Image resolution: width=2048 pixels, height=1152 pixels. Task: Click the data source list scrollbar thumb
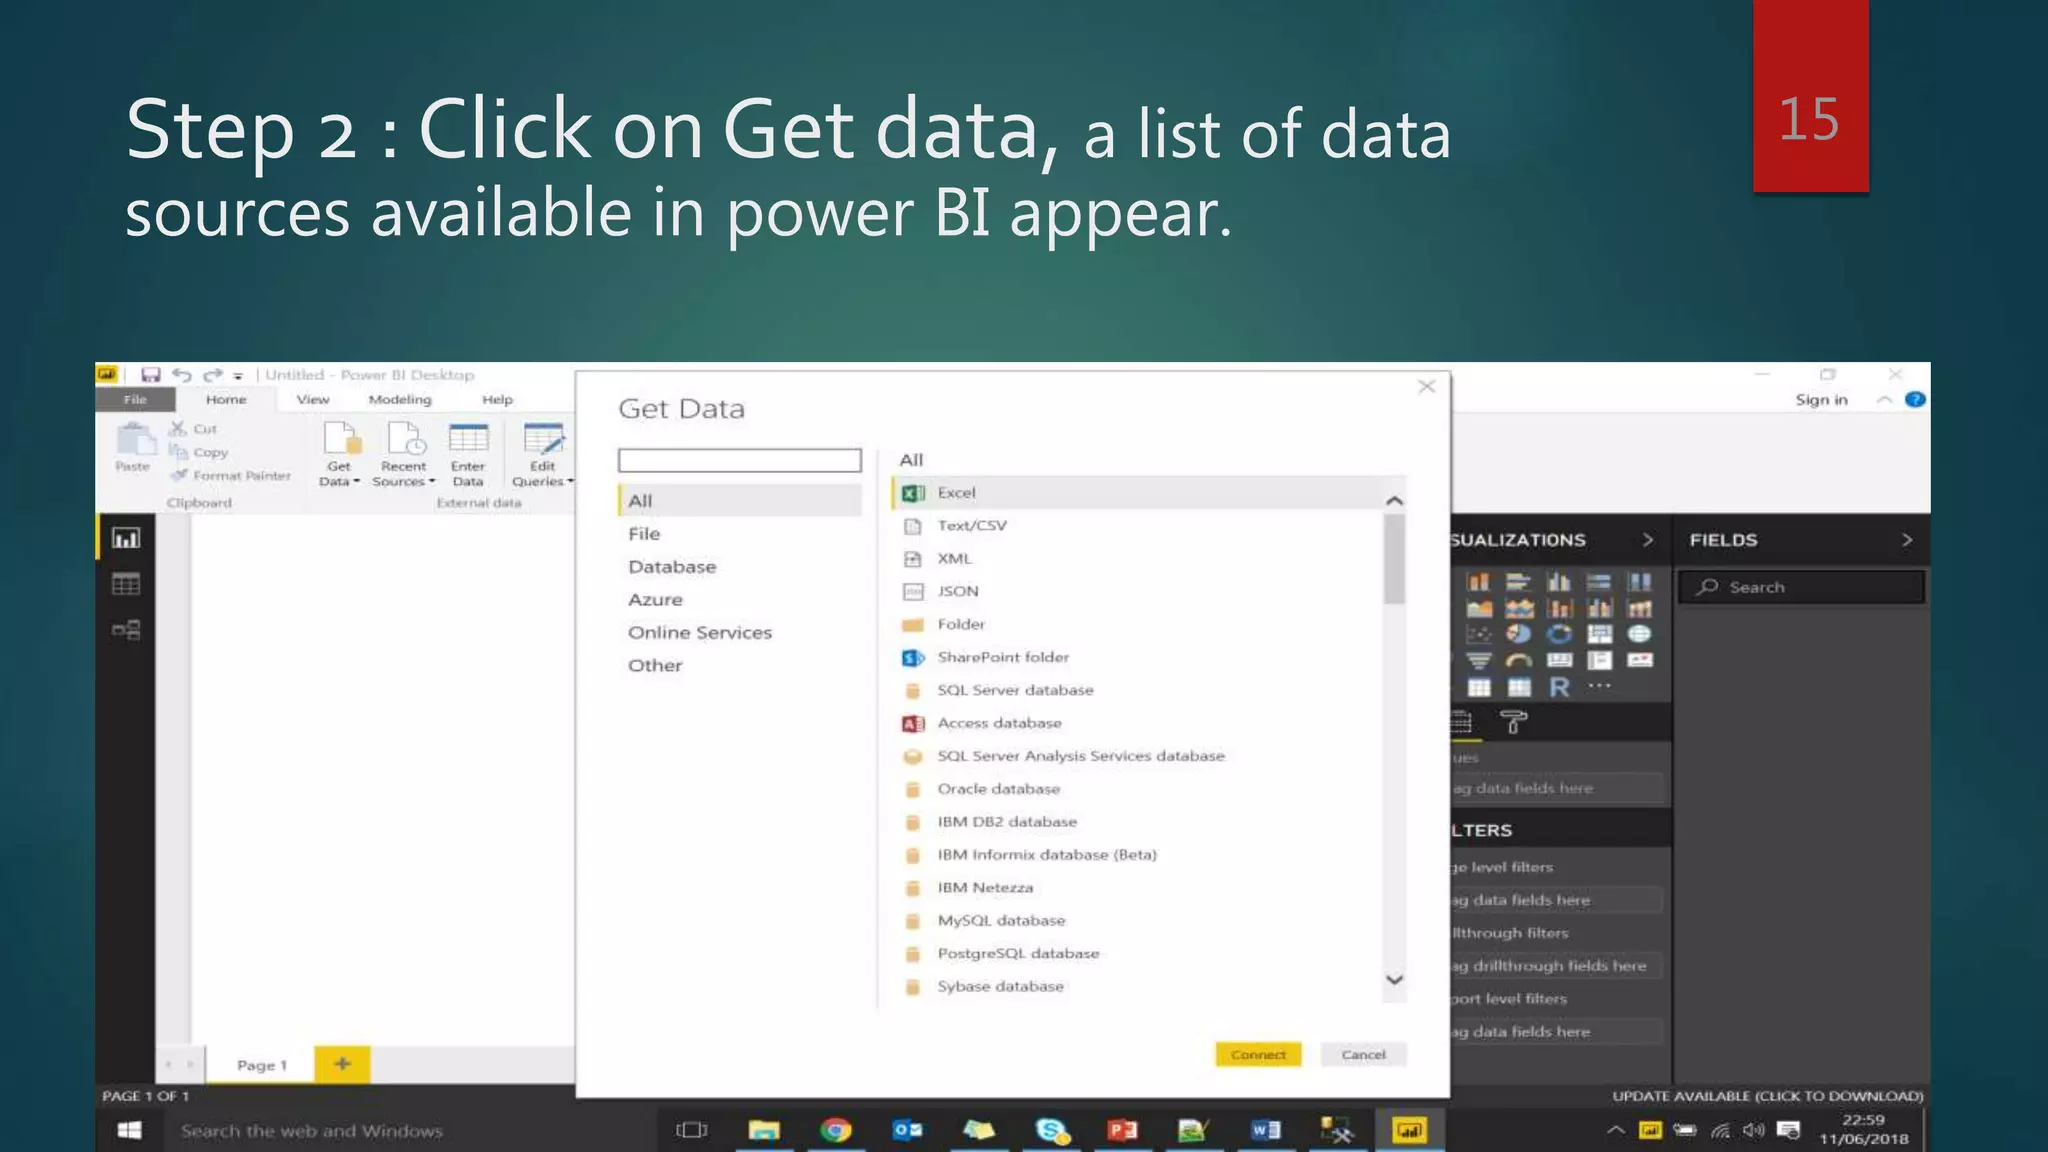[1394, 559]
